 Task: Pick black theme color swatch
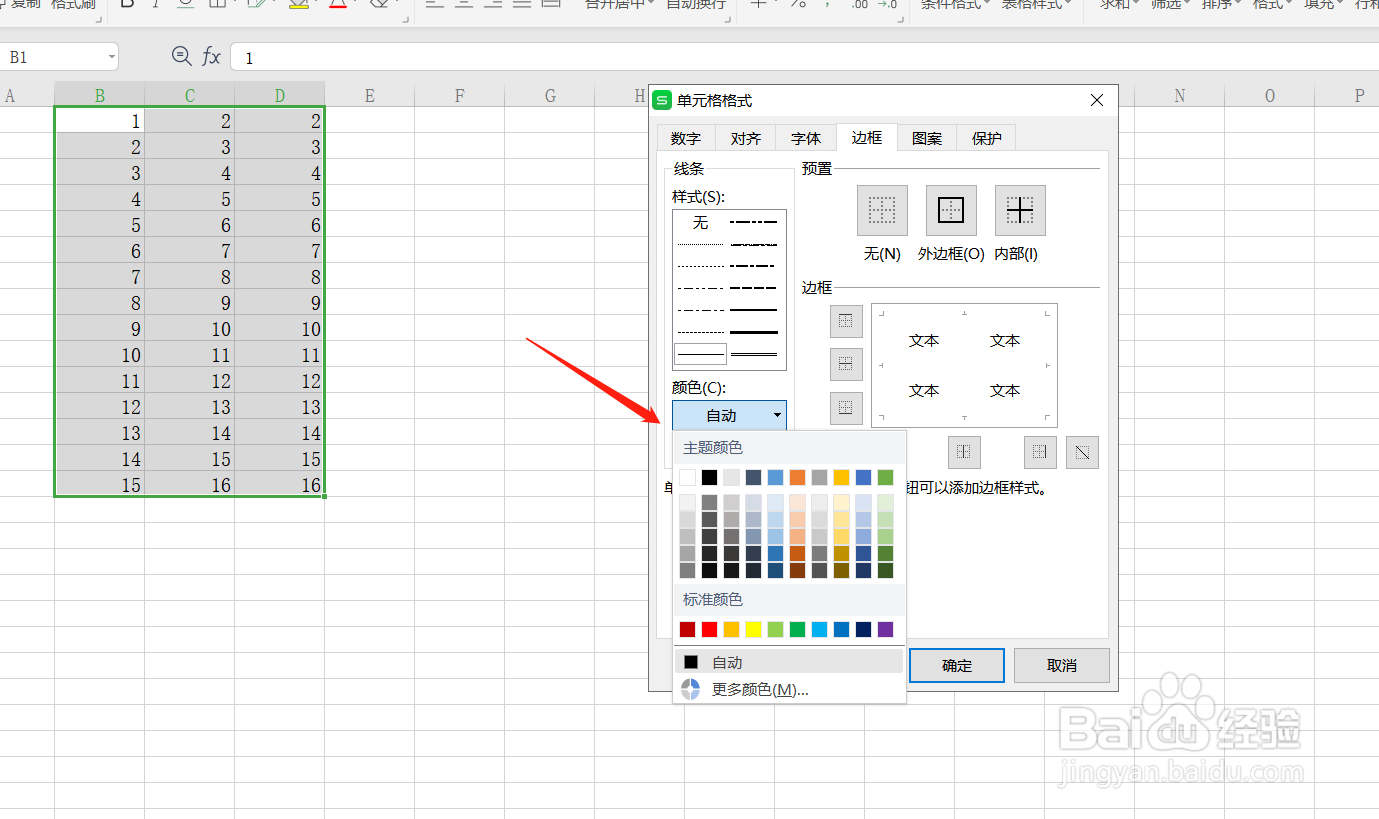coord(709,477)
